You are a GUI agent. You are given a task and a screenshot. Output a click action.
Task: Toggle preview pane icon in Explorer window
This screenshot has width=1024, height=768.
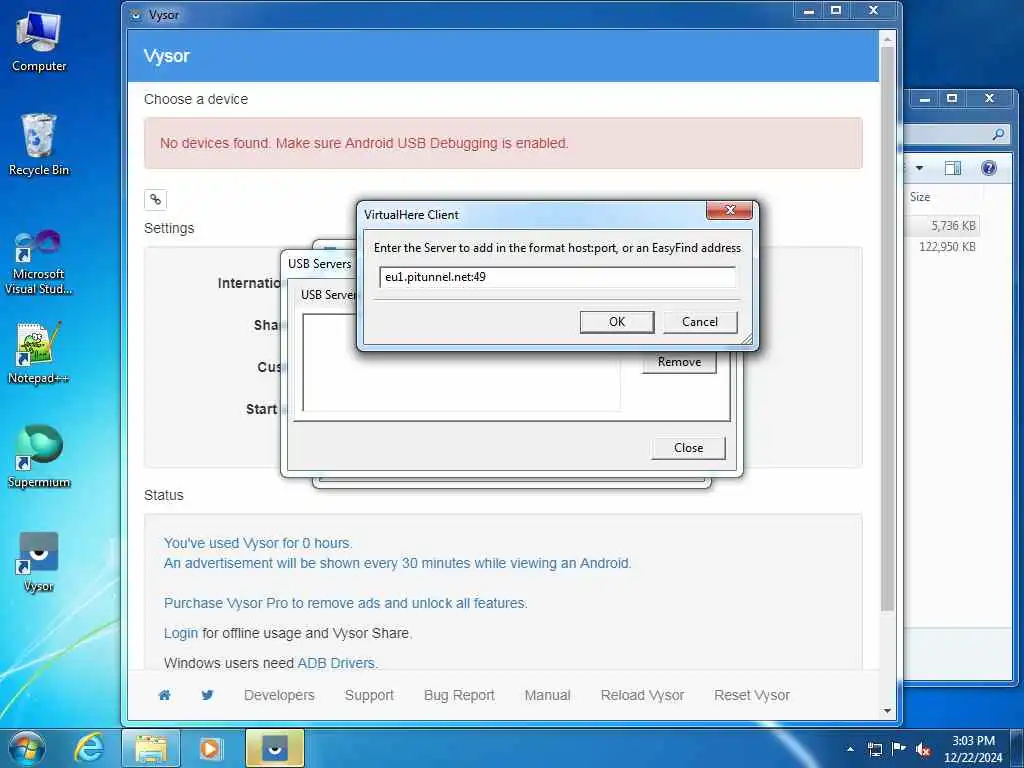[953, 168]
